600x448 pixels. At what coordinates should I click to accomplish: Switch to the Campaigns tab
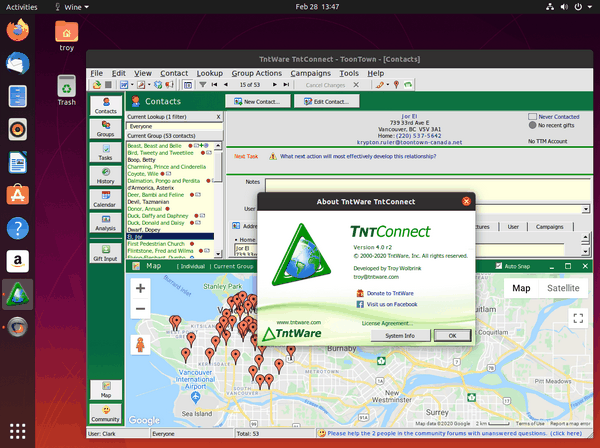(x=549, y=226)
